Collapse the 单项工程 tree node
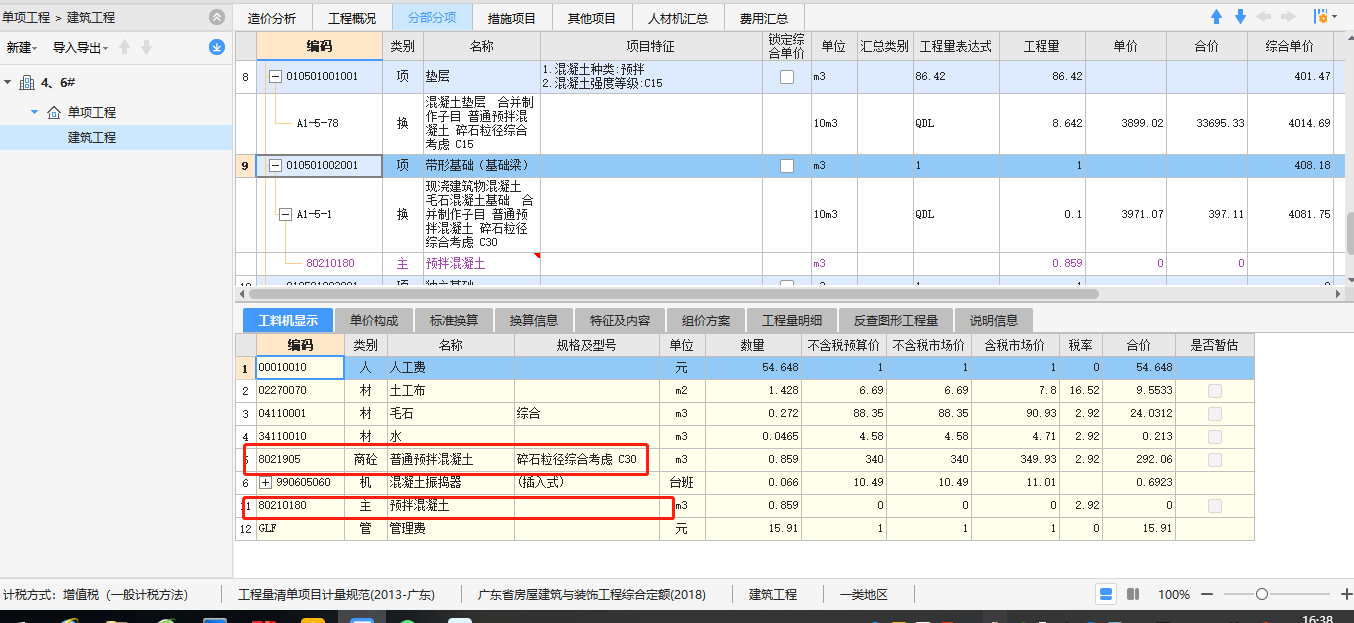Viewport: 1354px width, 623px height. 34,112
